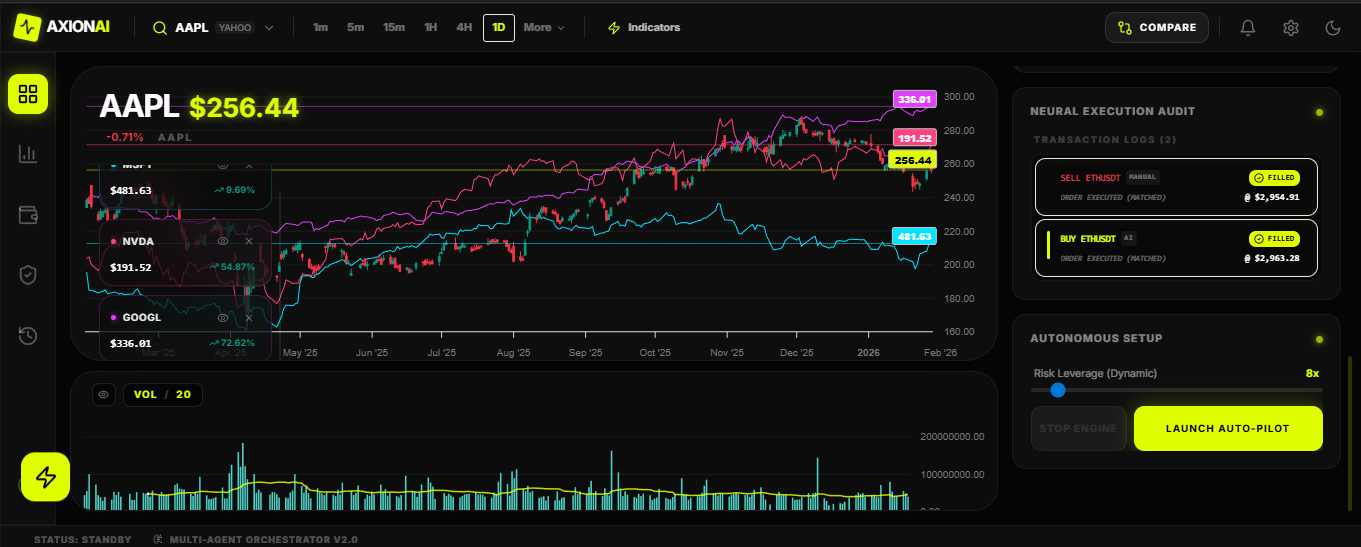Select the 1H timeframe
Image resolution: width=1361 pixels, height=547 pixels.
click(430, 28)
